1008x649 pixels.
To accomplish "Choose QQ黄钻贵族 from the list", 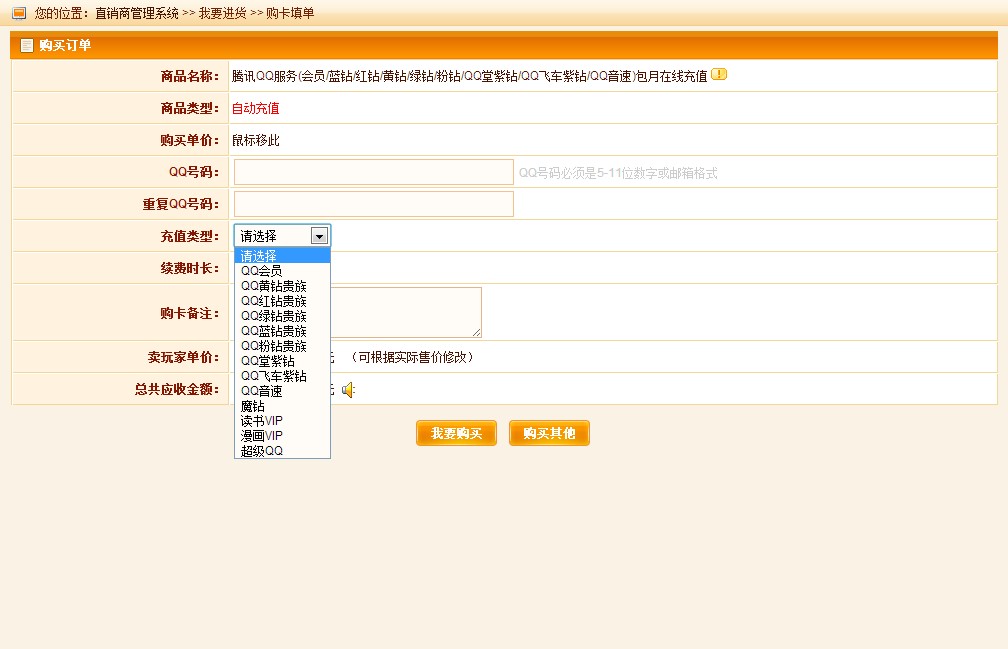I will (x=282, y=286).
